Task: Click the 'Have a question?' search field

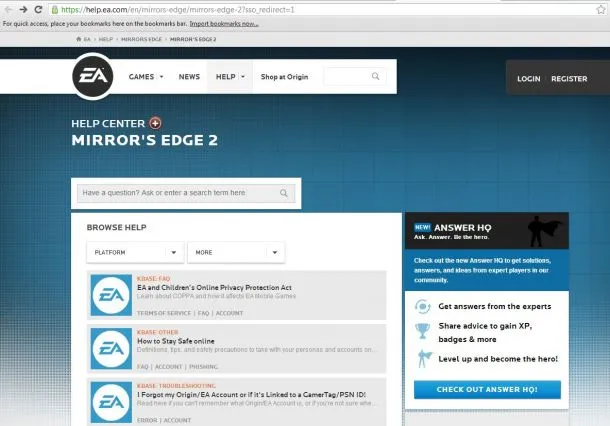Action: pos(186,193)
